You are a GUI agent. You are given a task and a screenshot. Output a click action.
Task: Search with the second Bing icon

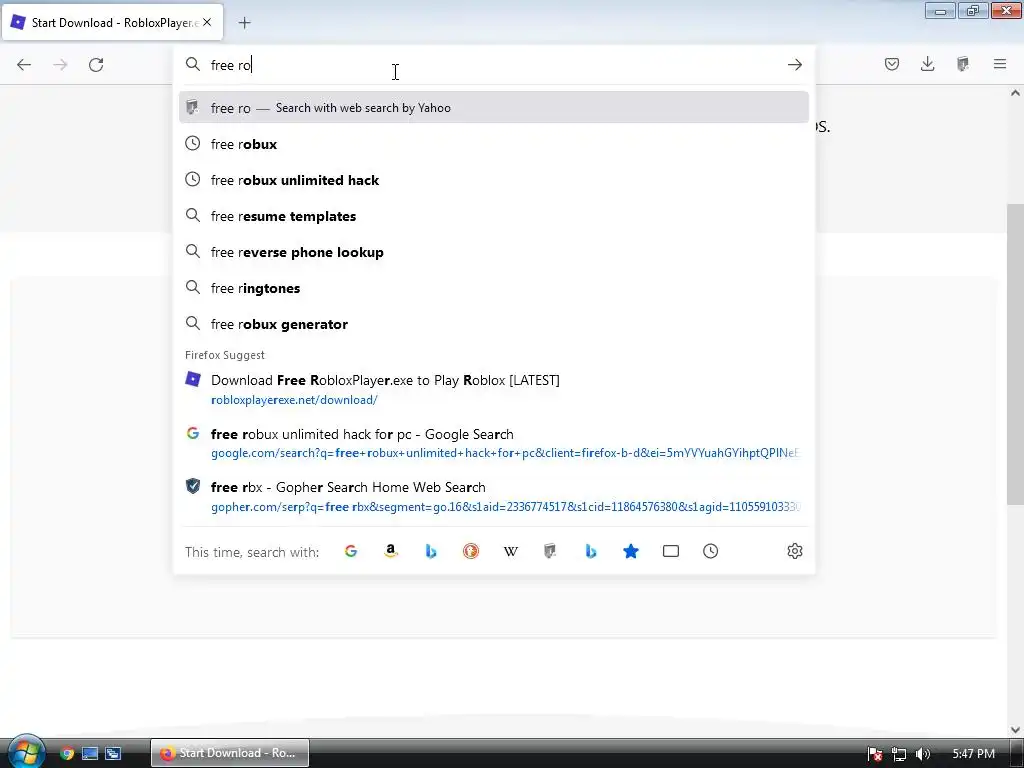coord(590,551)
